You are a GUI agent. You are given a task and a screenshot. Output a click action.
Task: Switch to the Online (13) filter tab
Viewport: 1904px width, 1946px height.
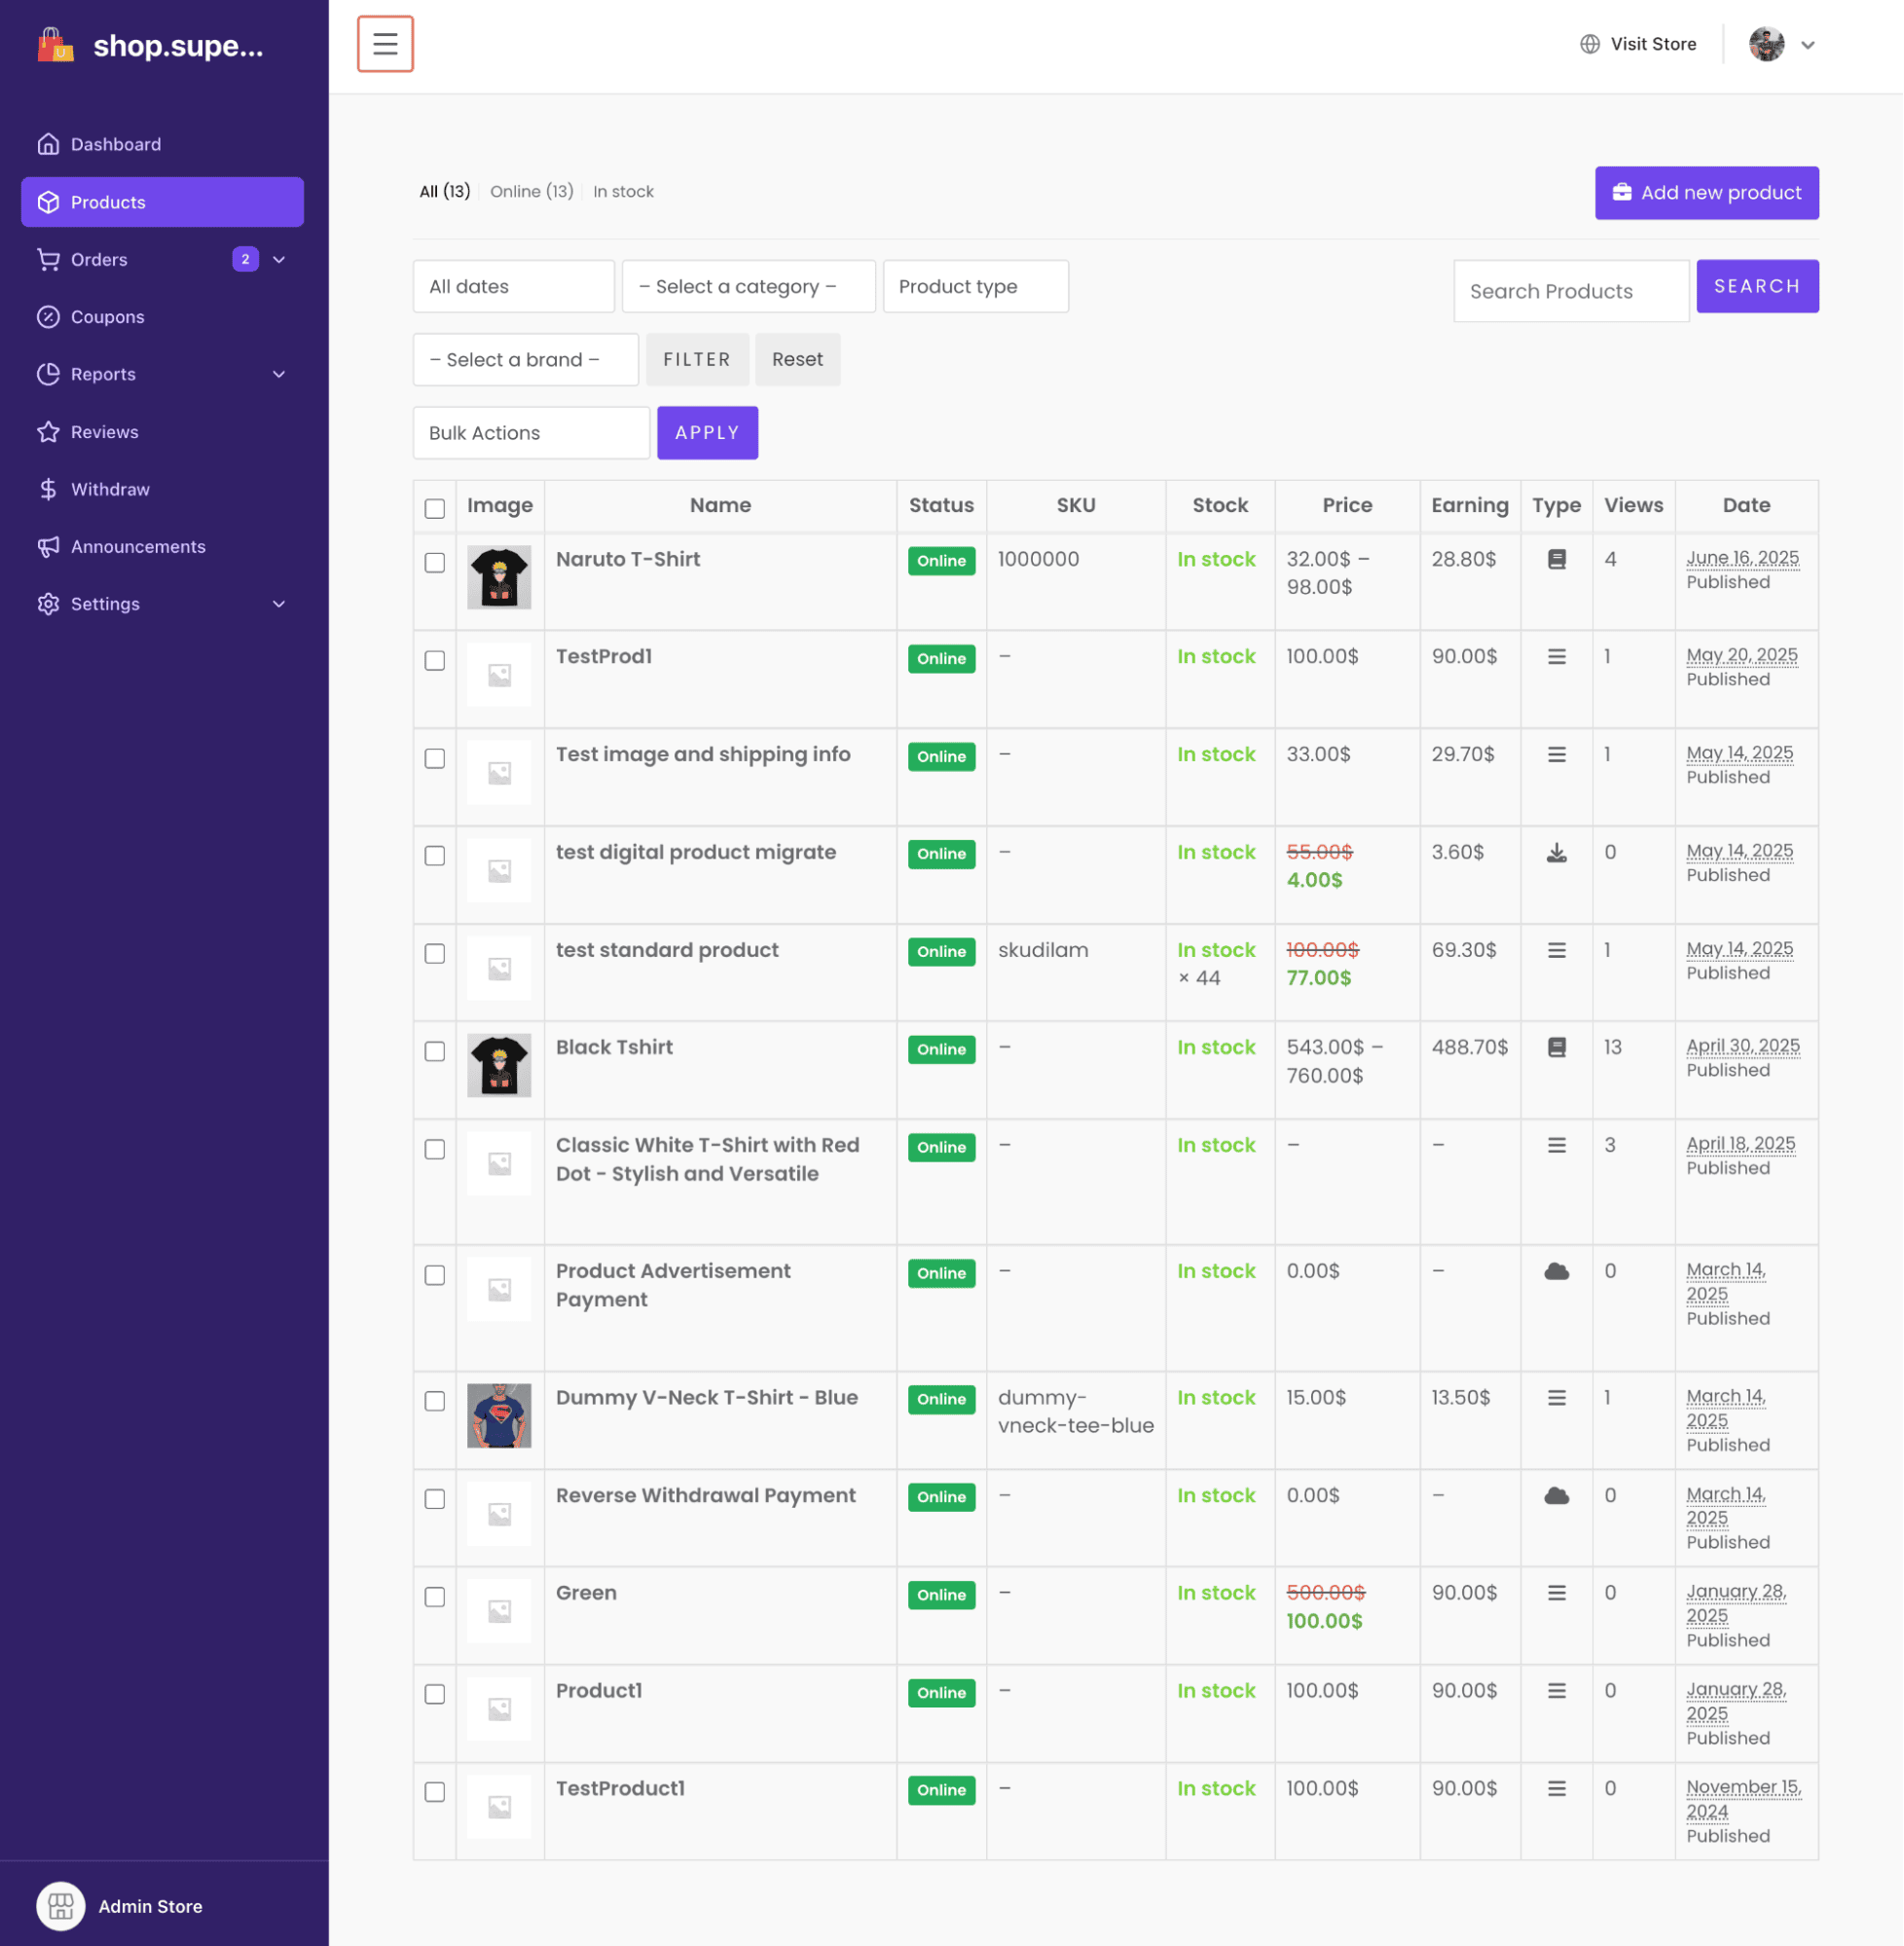531,191
